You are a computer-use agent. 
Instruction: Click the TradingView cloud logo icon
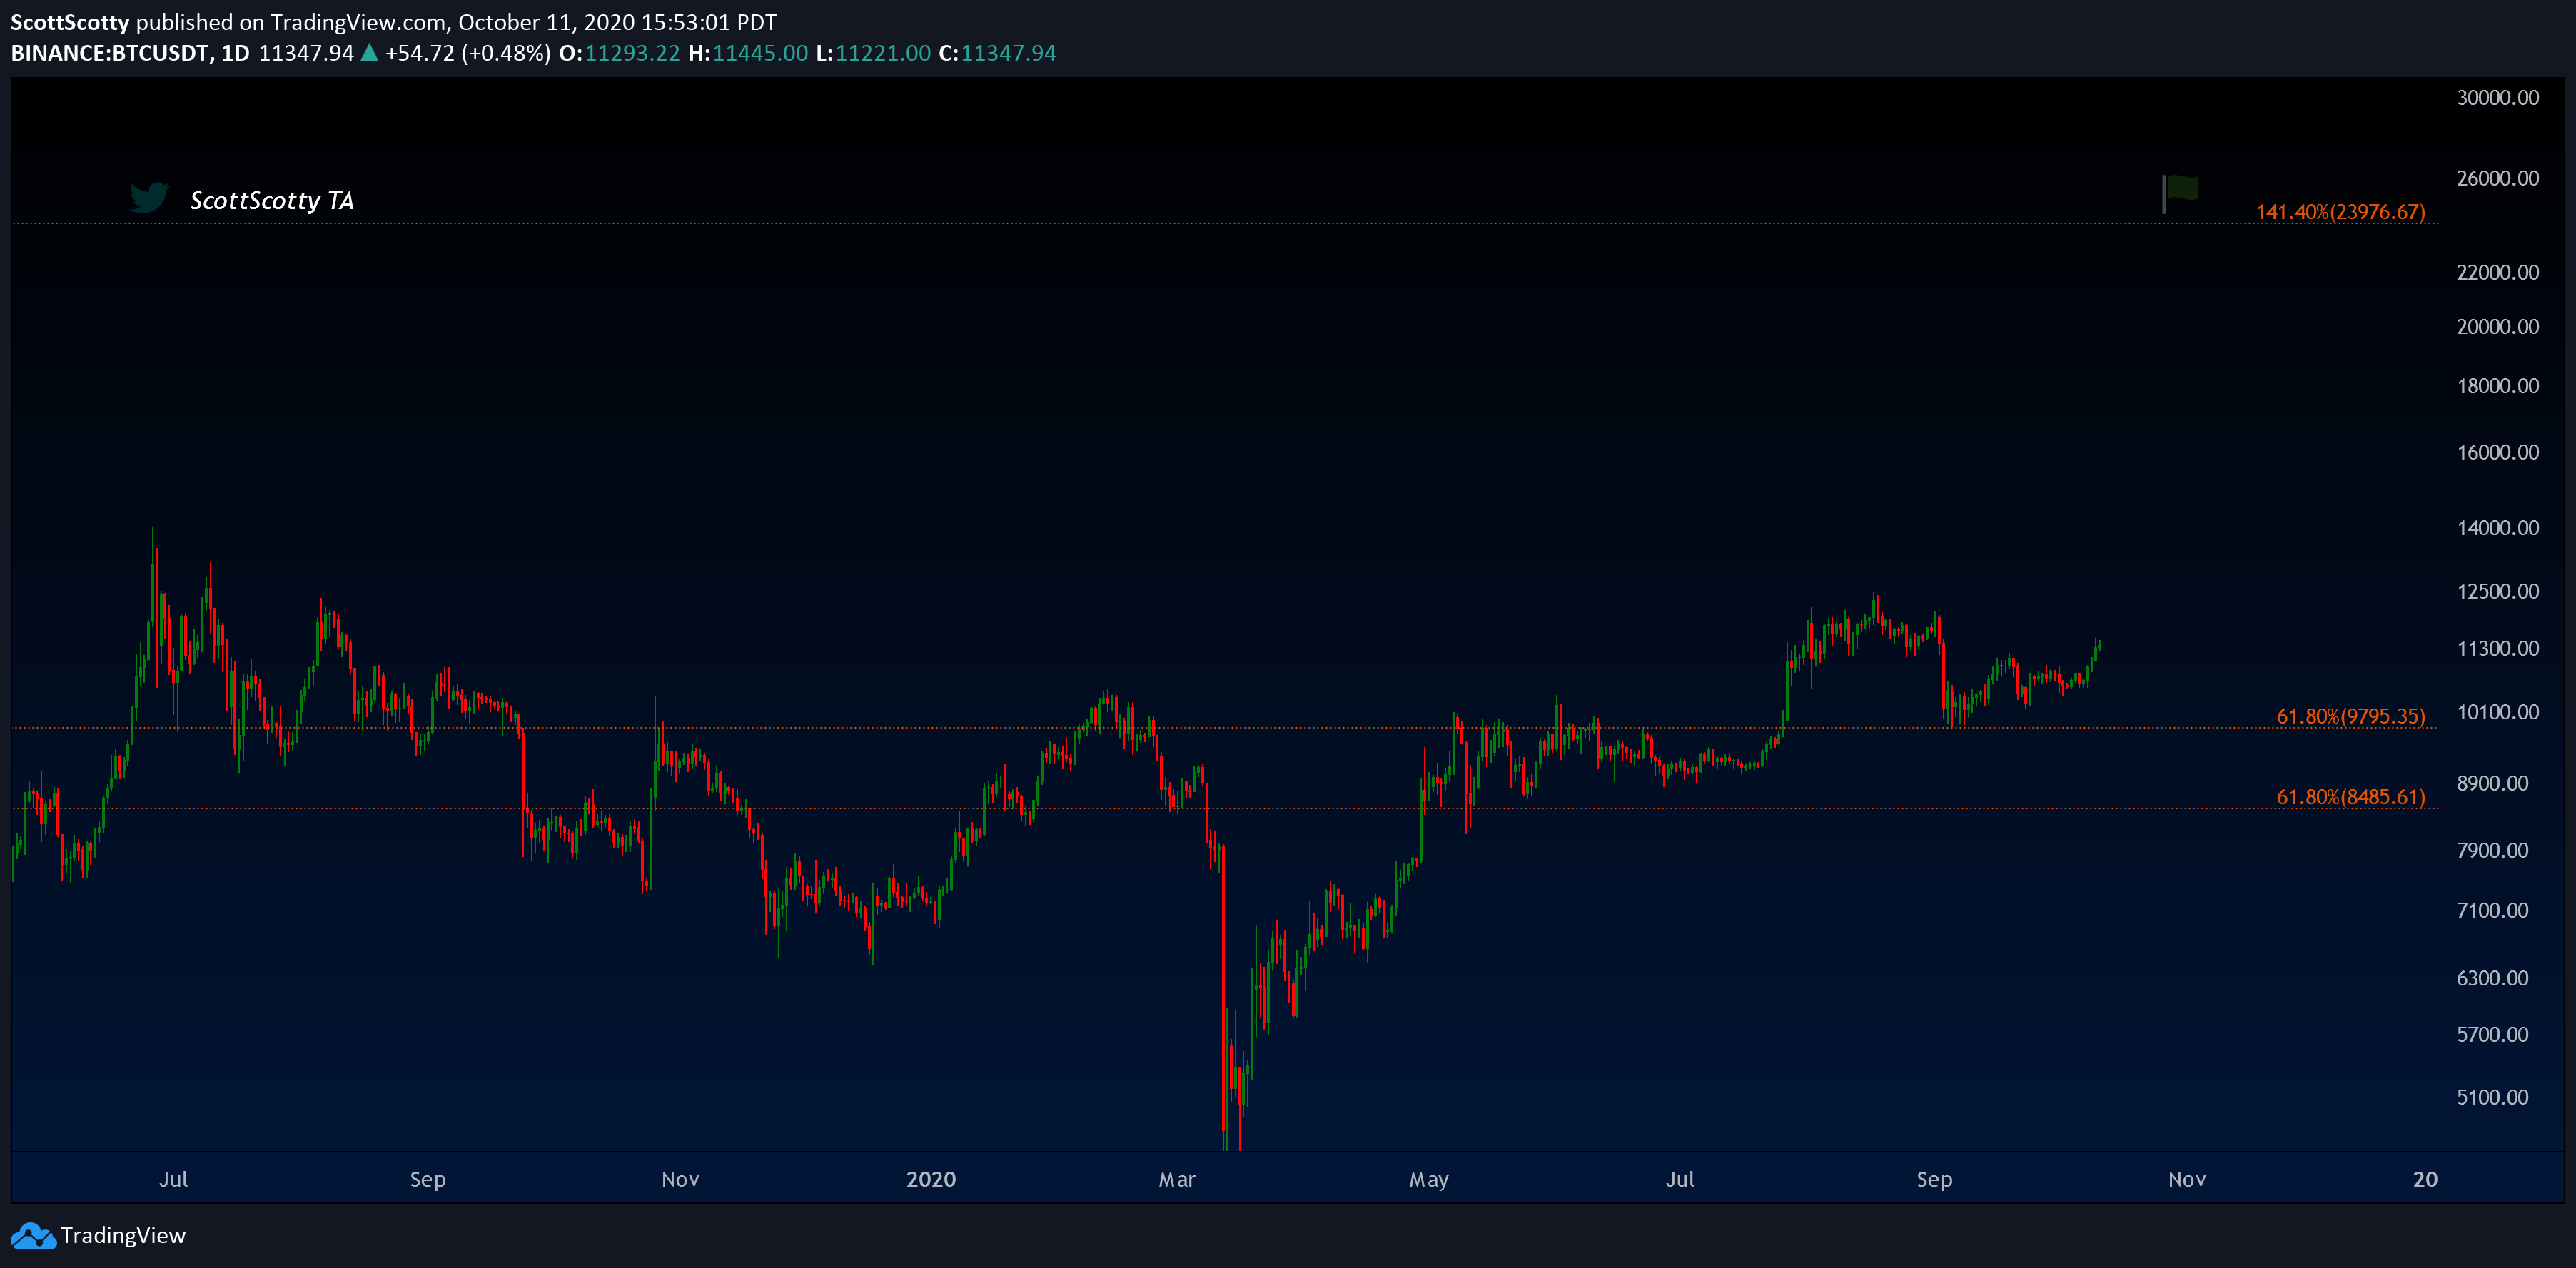(33, 1236)
